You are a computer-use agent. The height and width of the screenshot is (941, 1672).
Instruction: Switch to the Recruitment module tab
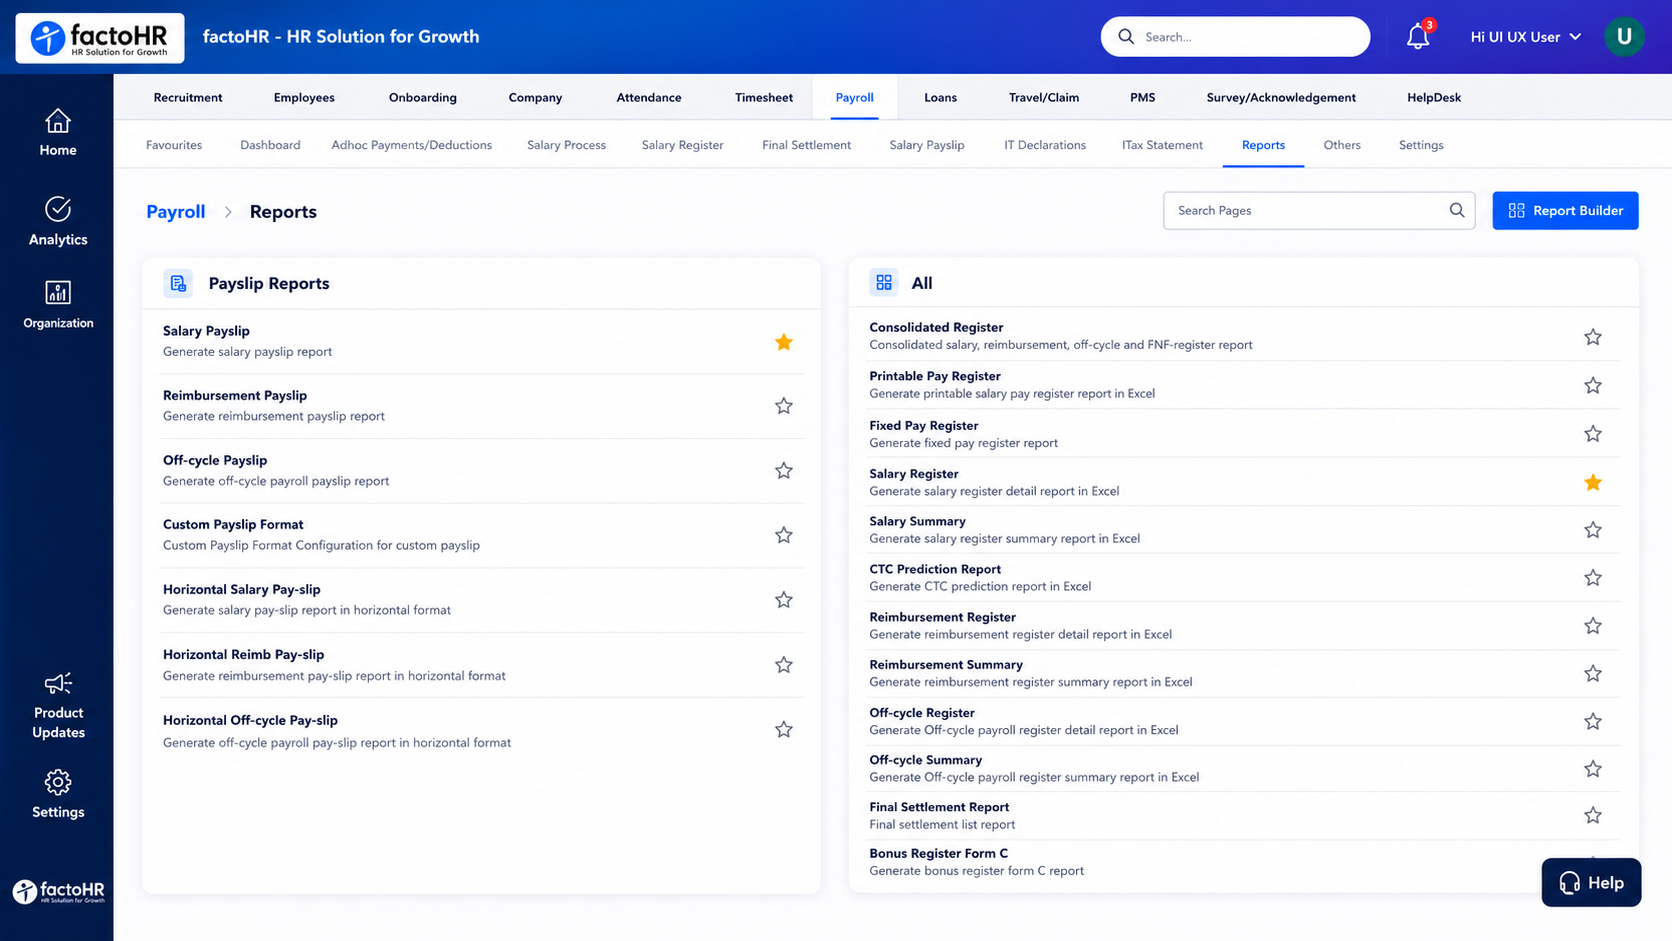pyautogui.click(x=188, y=97)
